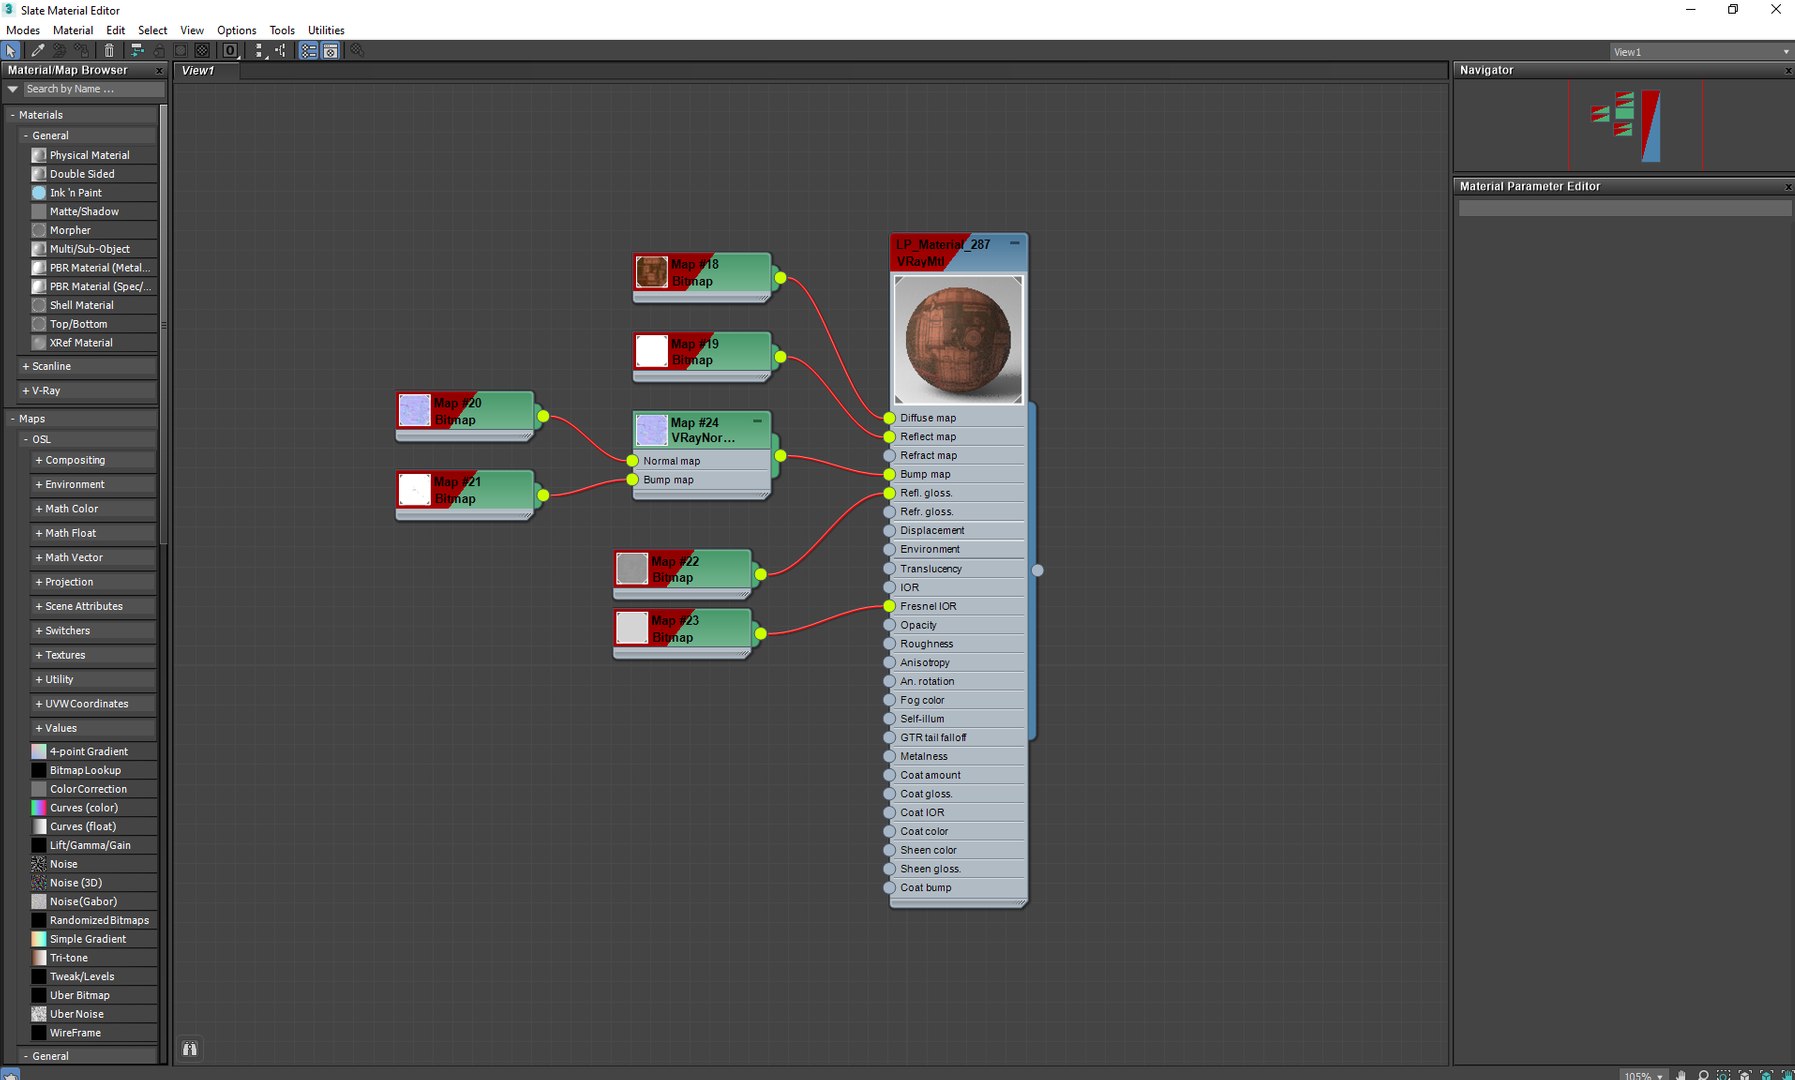
Task: Select the 4-point Gradient color swatch
Action: pyautogui.click(x=39, y=751)
